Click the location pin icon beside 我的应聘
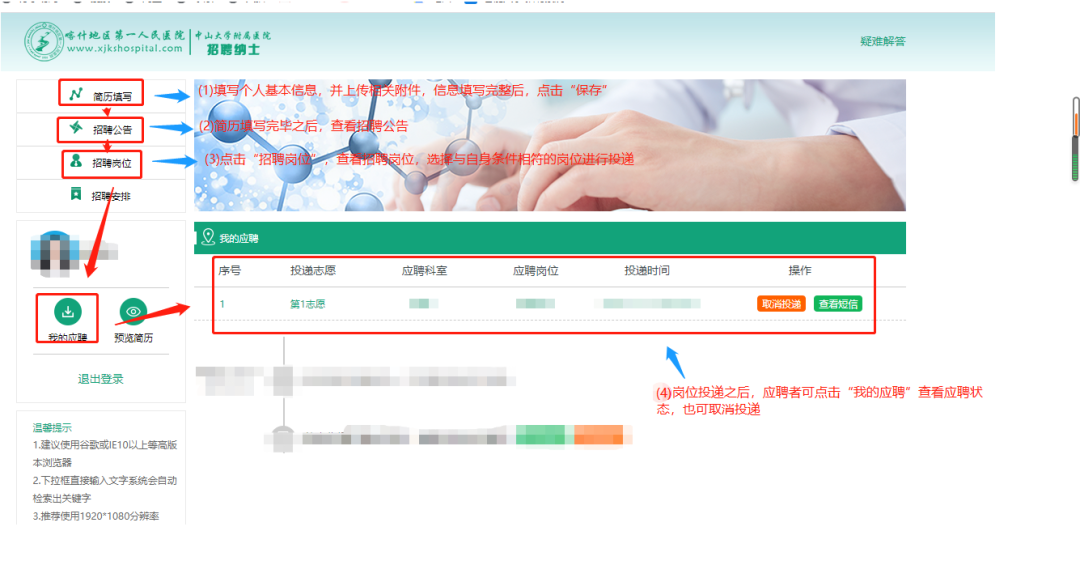 pos(208,238)
